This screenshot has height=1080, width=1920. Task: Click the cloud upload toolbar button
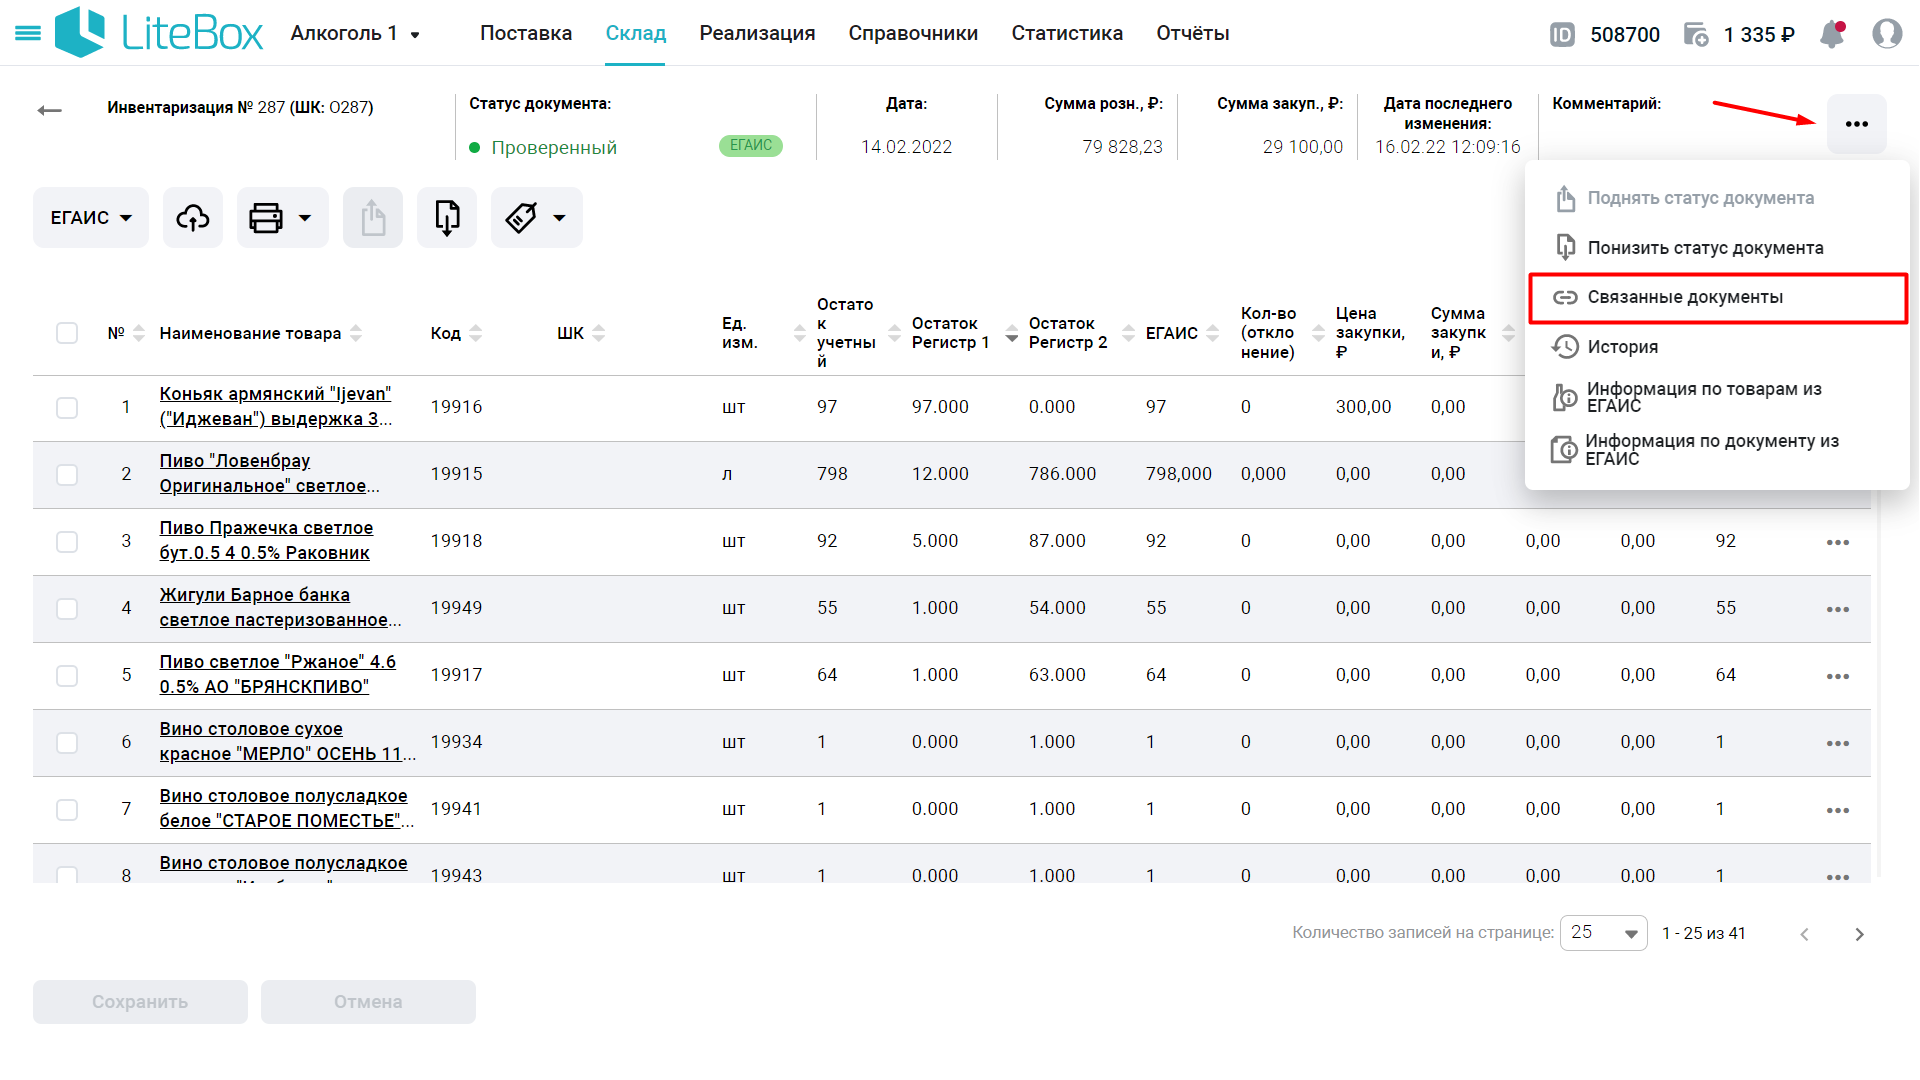pyautogui.click(x=193, y=217)
